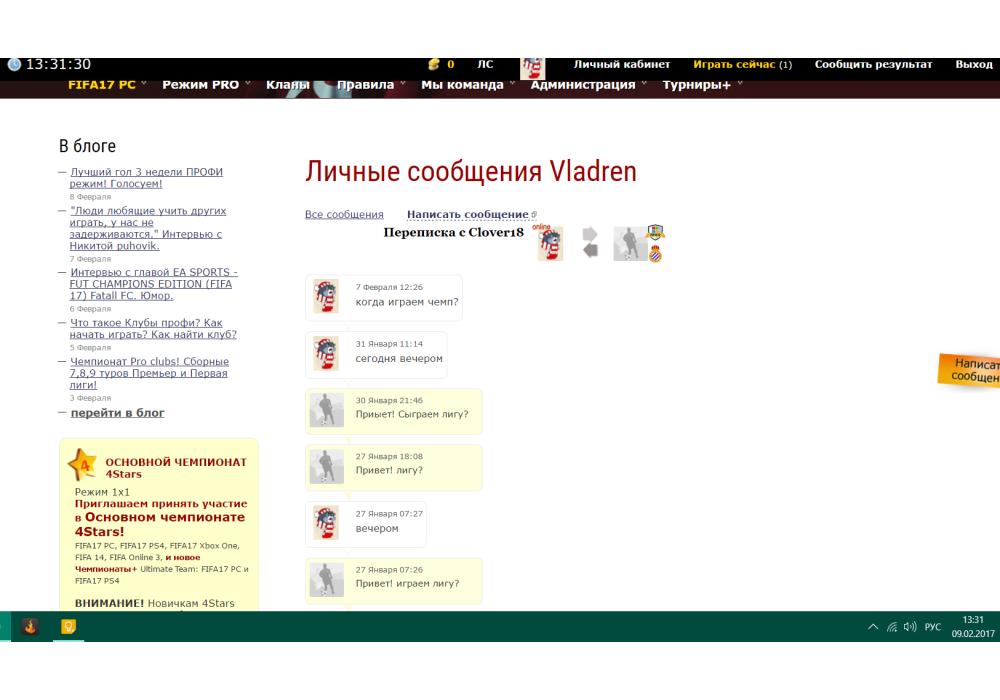Click avatar on 7 Февраля 12:26 message
1000x700 pixels.
coord(326,296)
